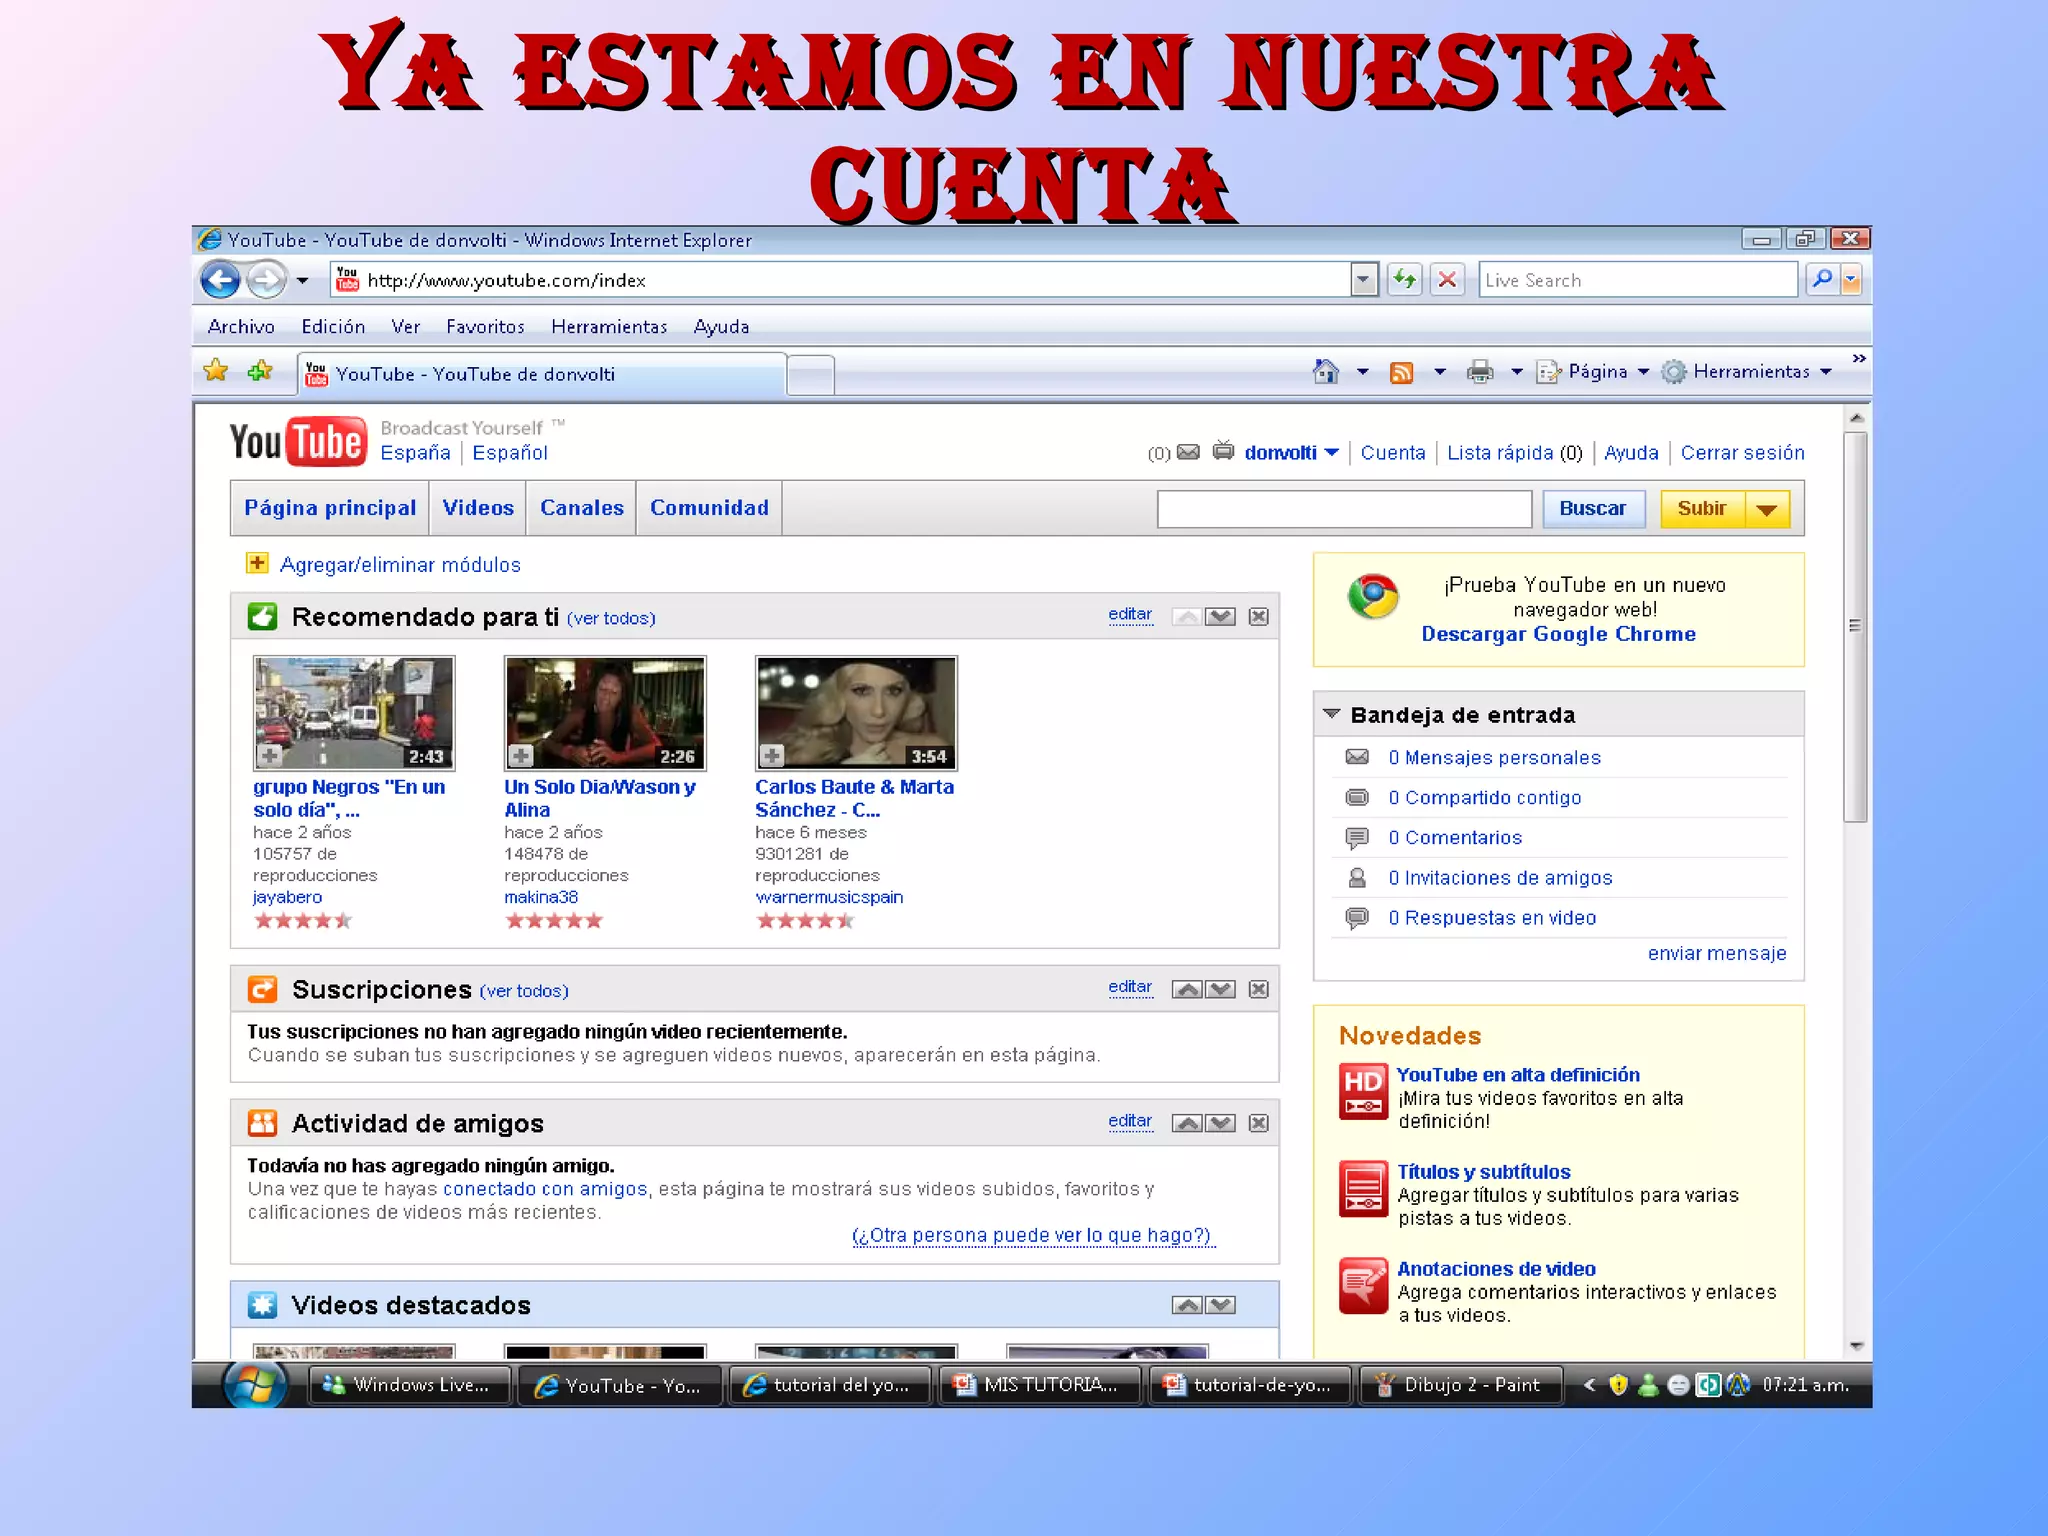
Task: Move Videos destacados module up
Action: [x=1187, y=1306]
